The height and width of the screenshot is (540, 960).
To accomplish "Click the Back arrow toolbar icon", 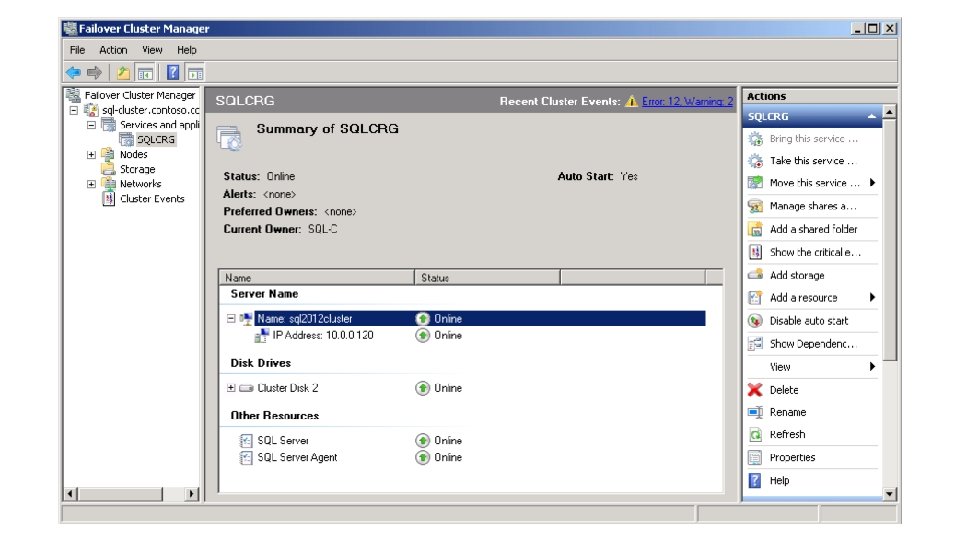I will point(73,73).
